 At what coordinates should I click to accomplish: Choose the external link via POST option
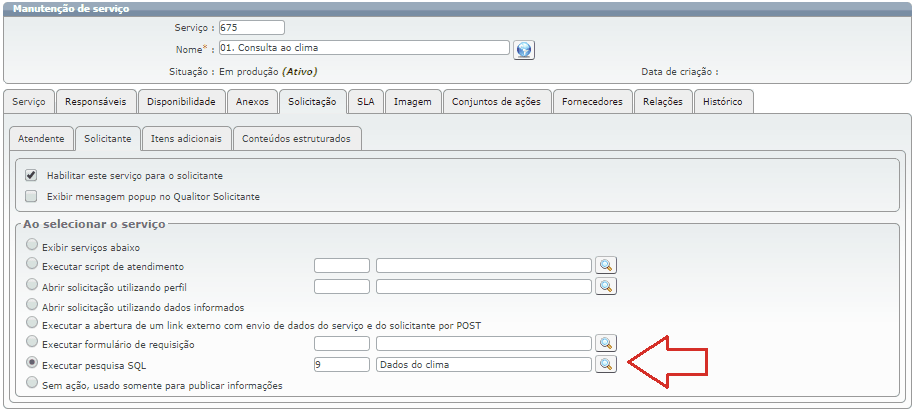(34, 324)
